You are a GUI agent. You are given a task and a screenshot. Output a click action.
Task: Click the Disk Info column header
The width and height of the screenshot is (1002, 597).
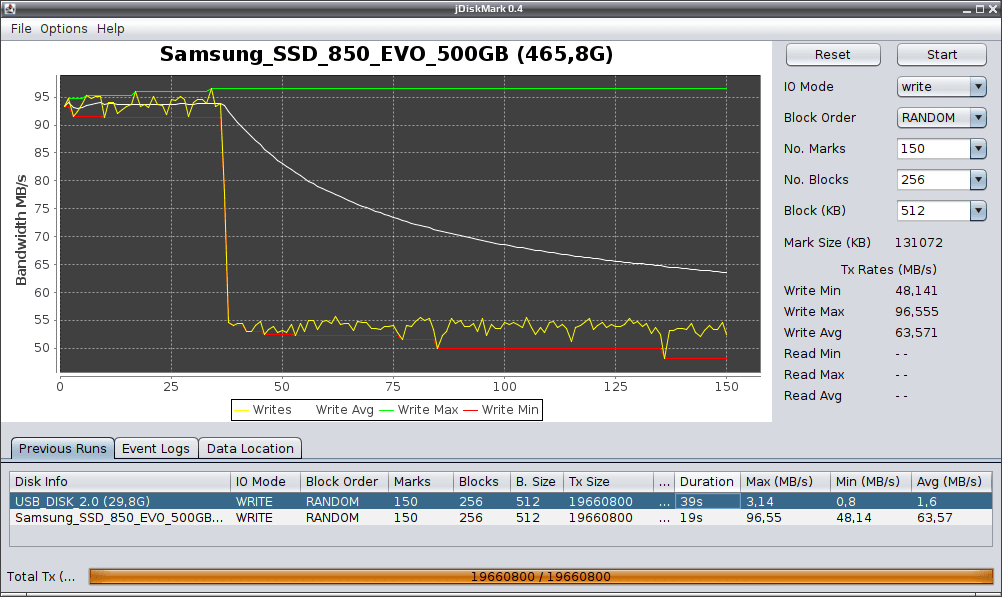[120, 482]
